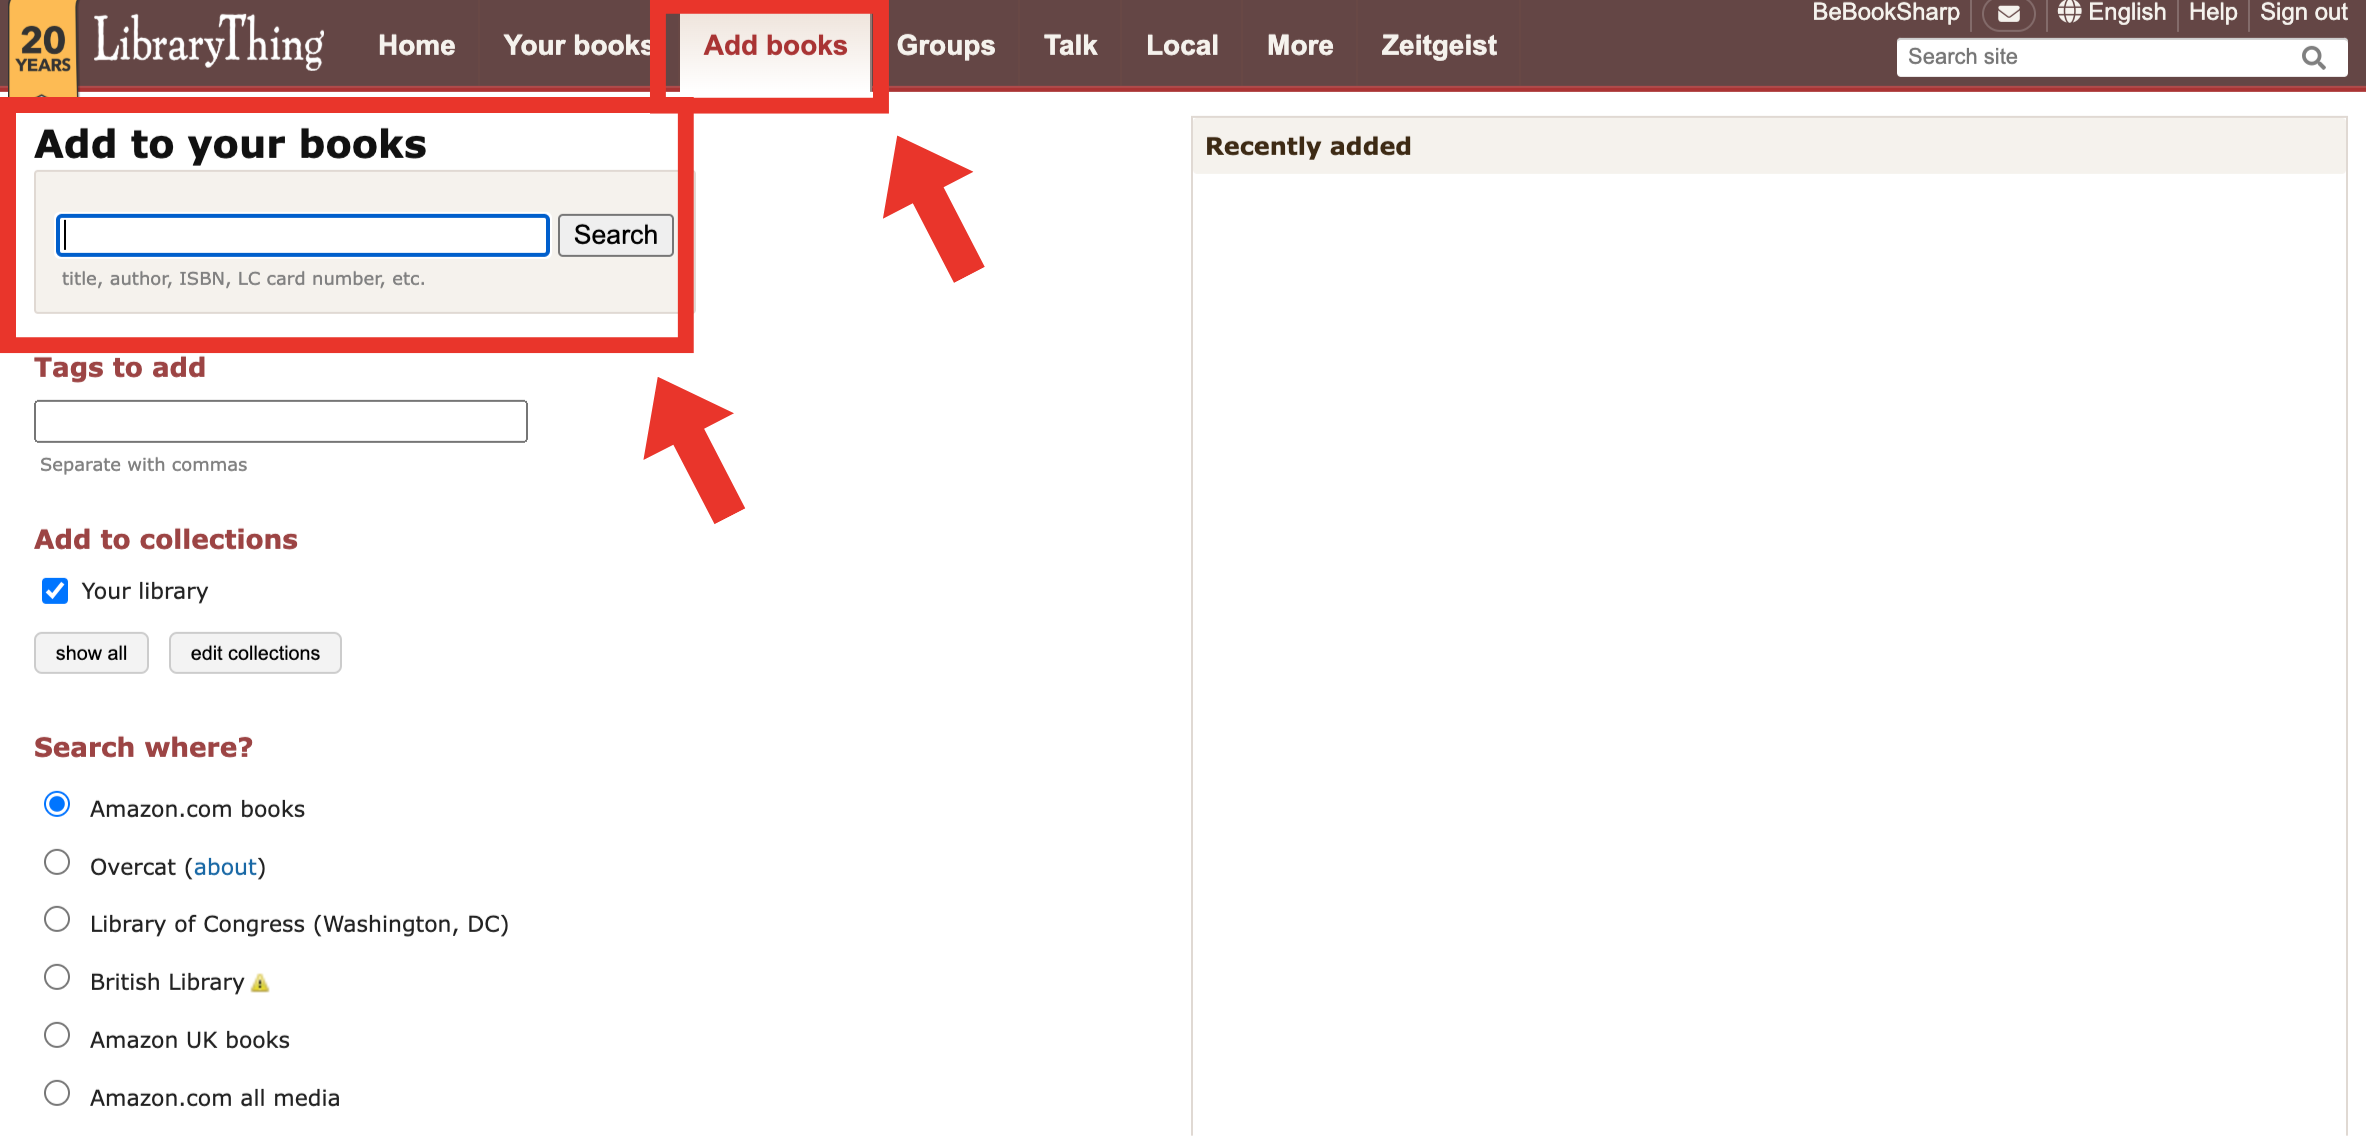Open the BeBookSharp profile
Viewport: 2366px width, 1138px height.
[x=1886, y=13]
